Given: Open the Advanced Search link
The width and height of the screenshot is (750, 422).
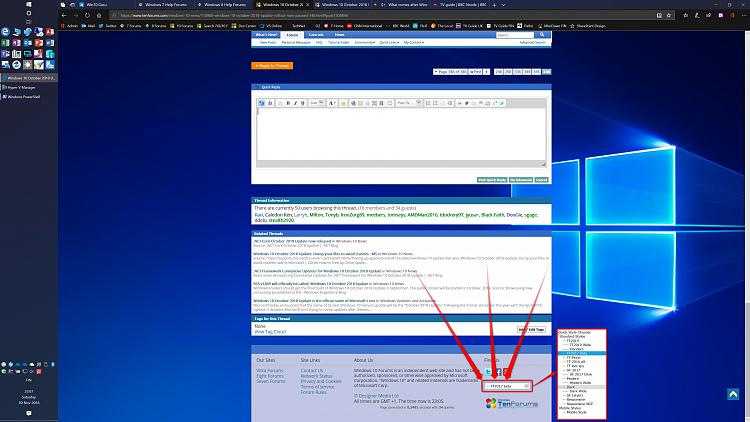Looking at the screenshot, I should point(532,43).
